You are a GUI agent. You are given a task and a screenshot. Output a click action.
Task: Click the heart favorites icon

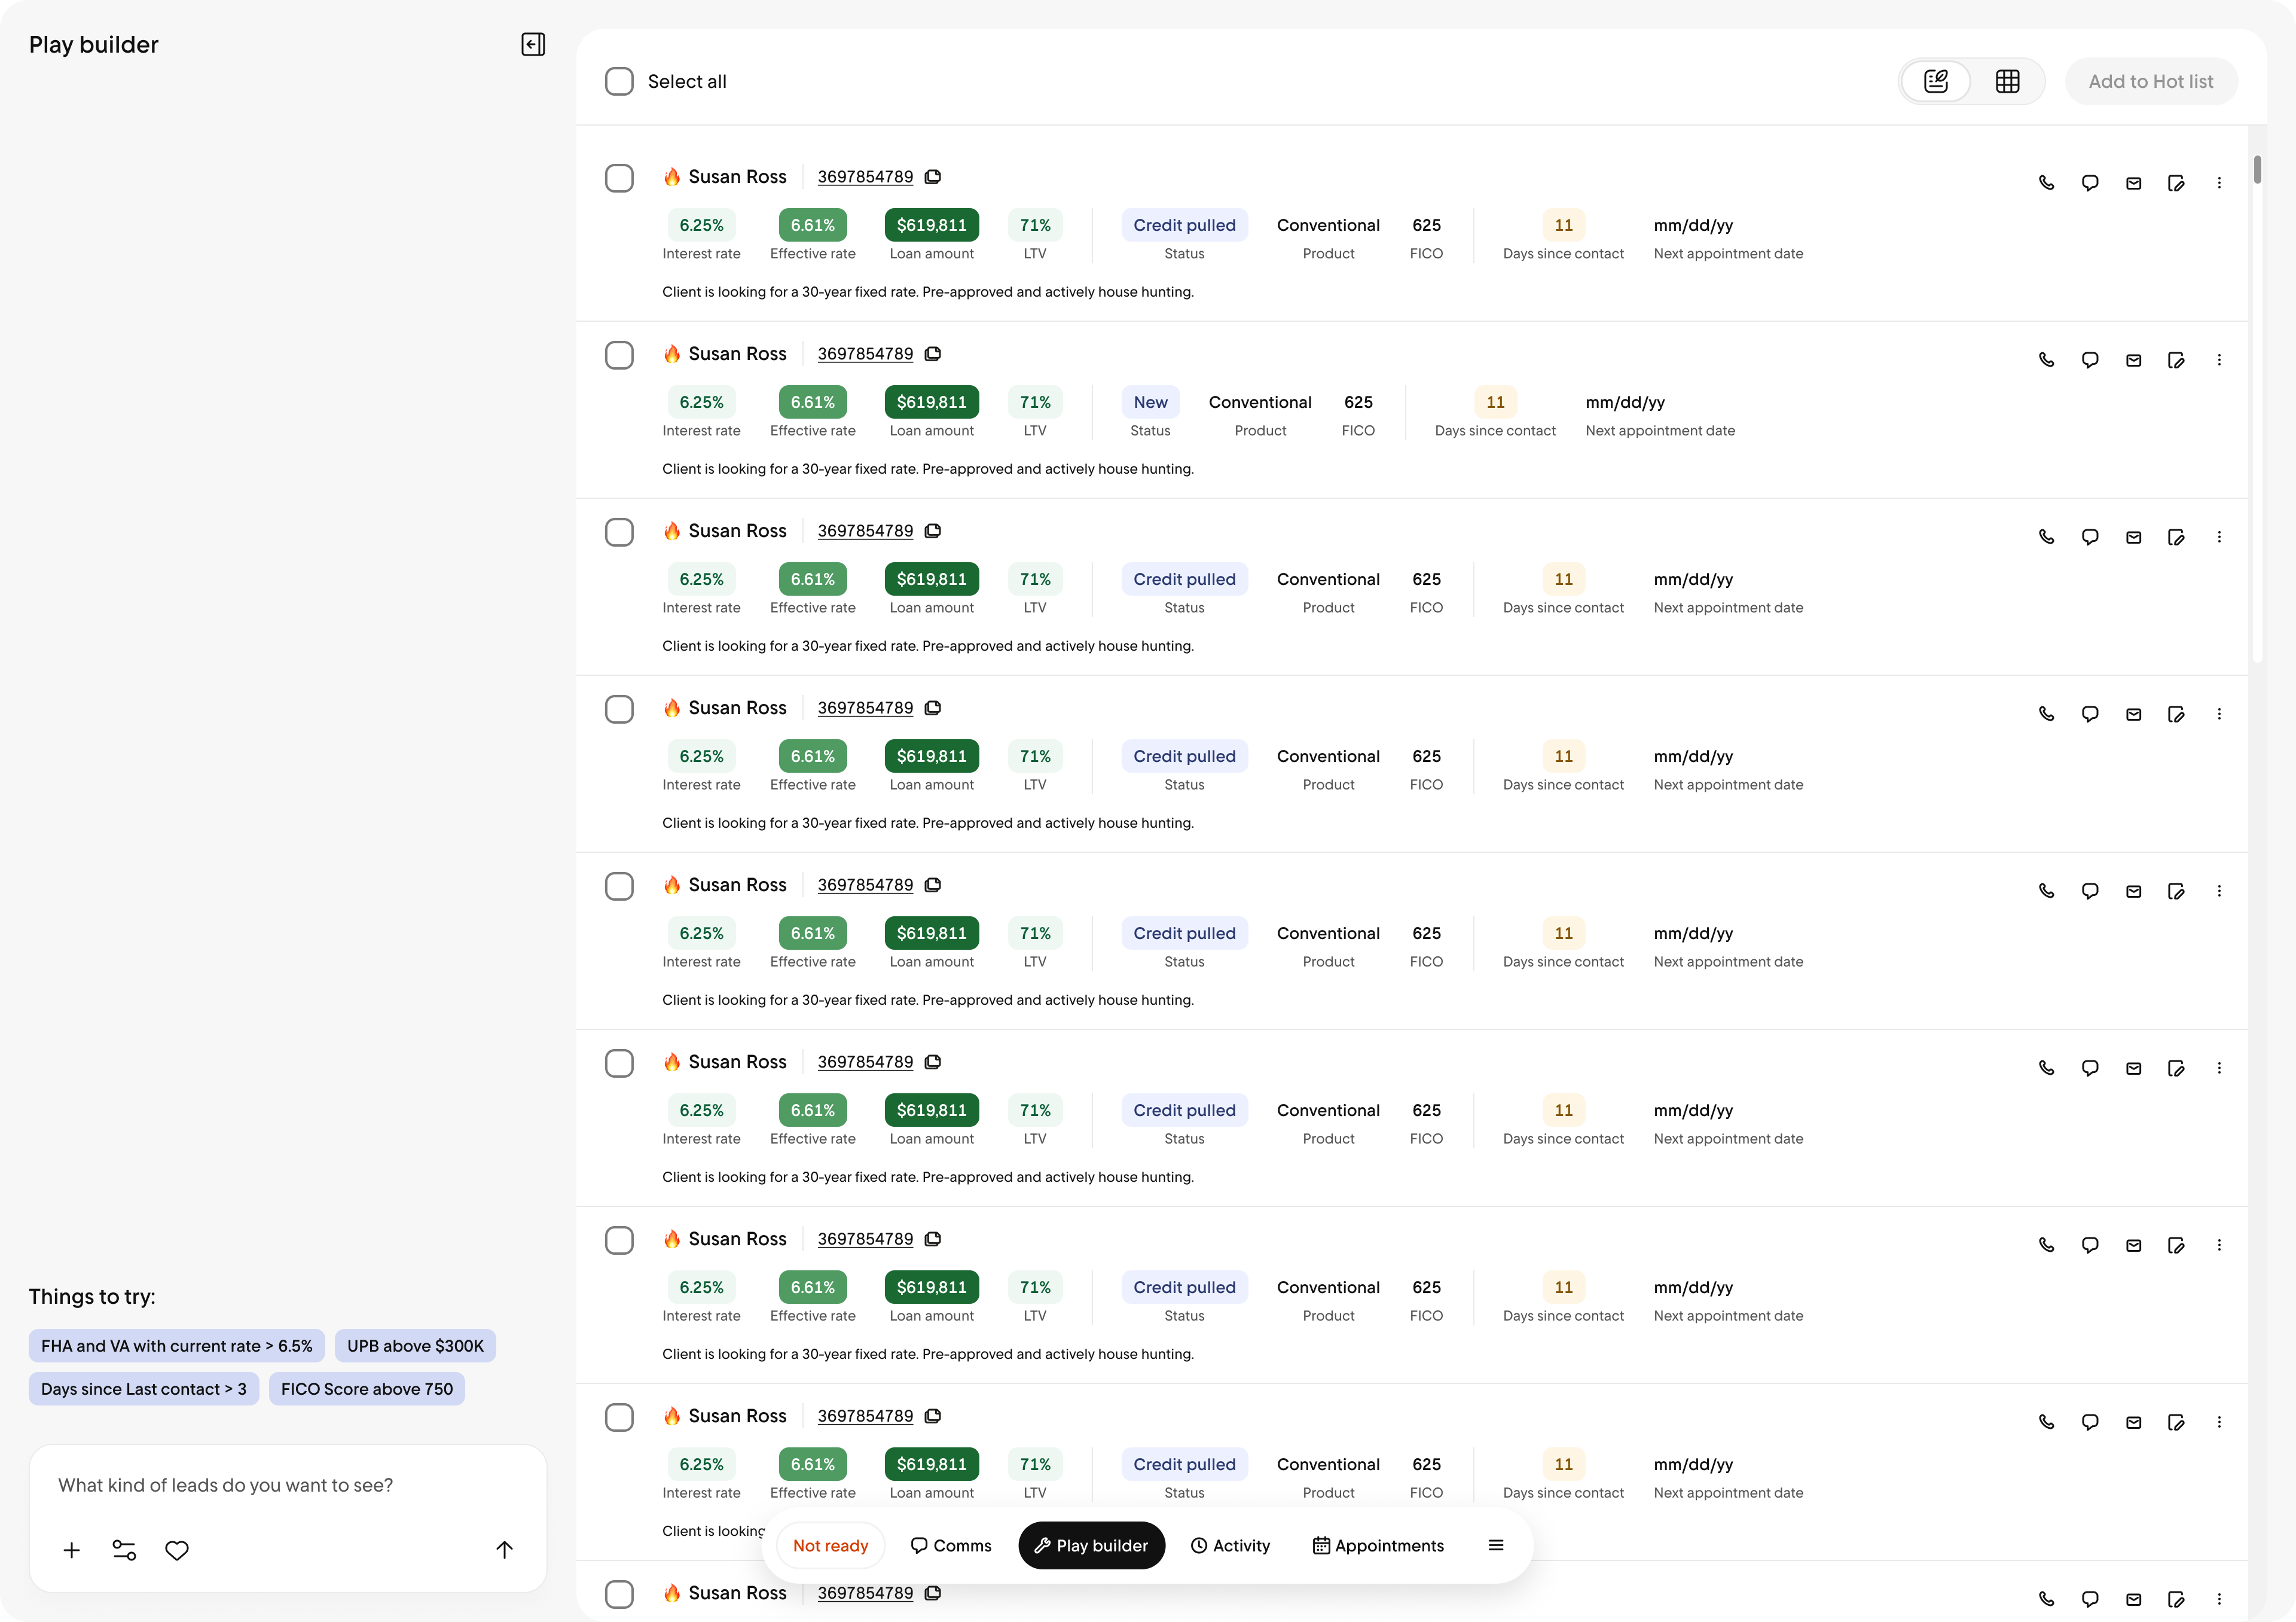(x=177, y=1550)
